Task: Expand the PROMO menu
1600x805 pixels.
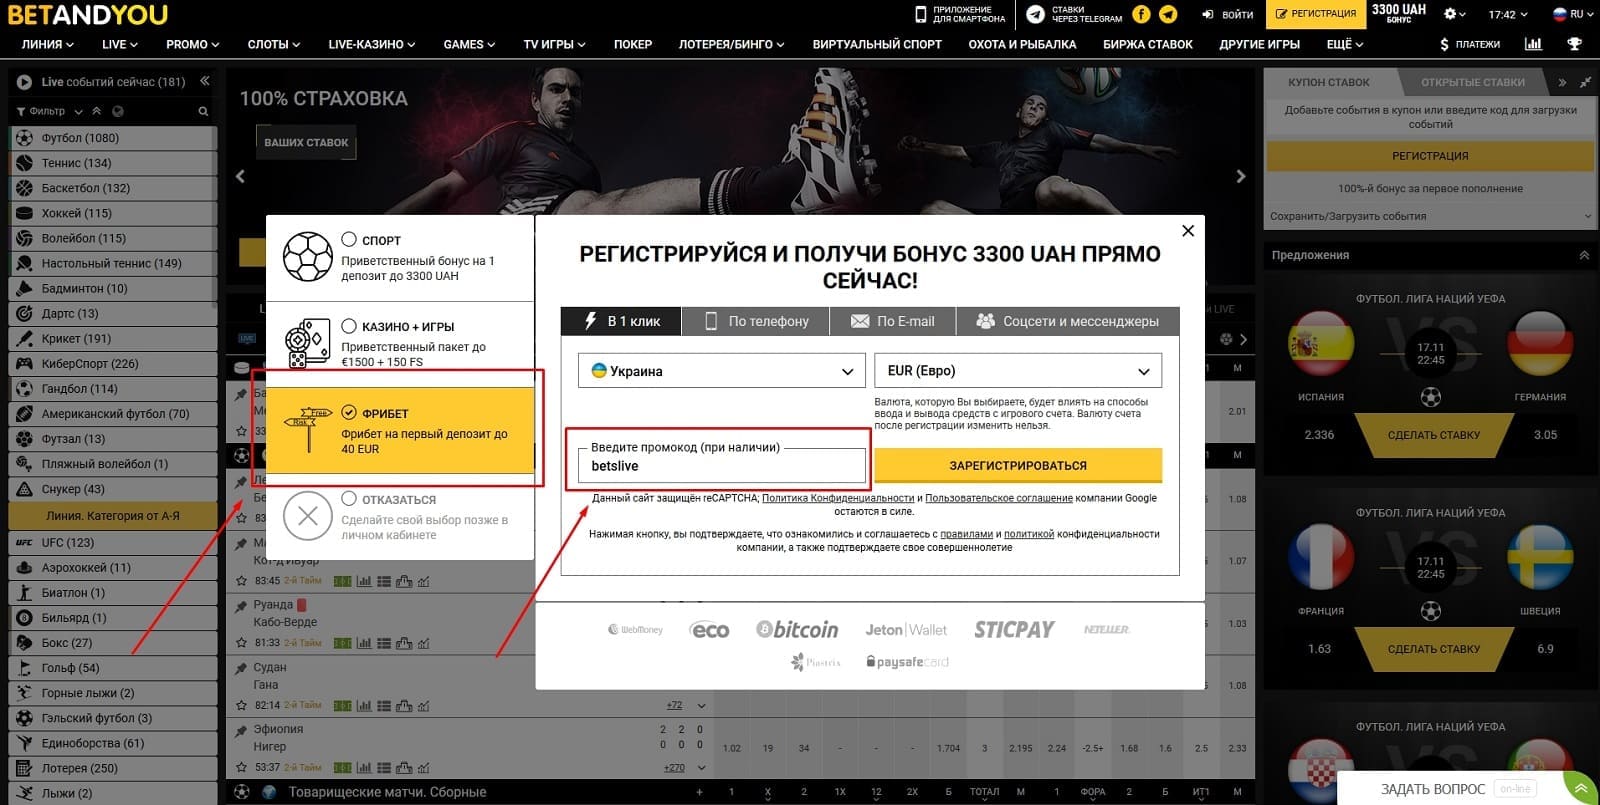Action: [x=192, y=44]
